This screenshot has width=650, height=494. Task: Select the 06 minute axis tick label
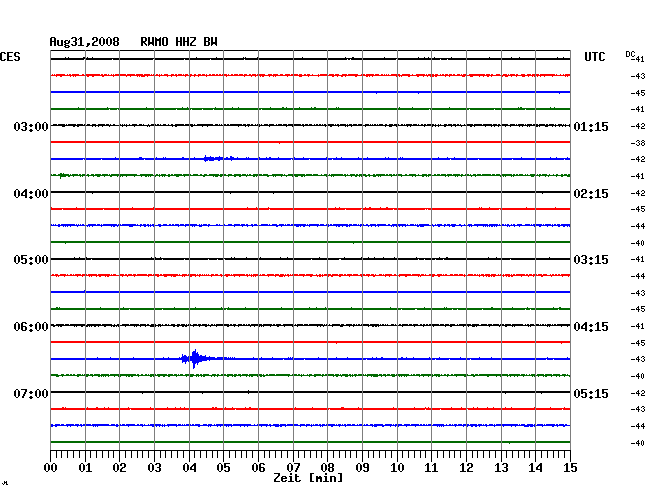point(258,467)
